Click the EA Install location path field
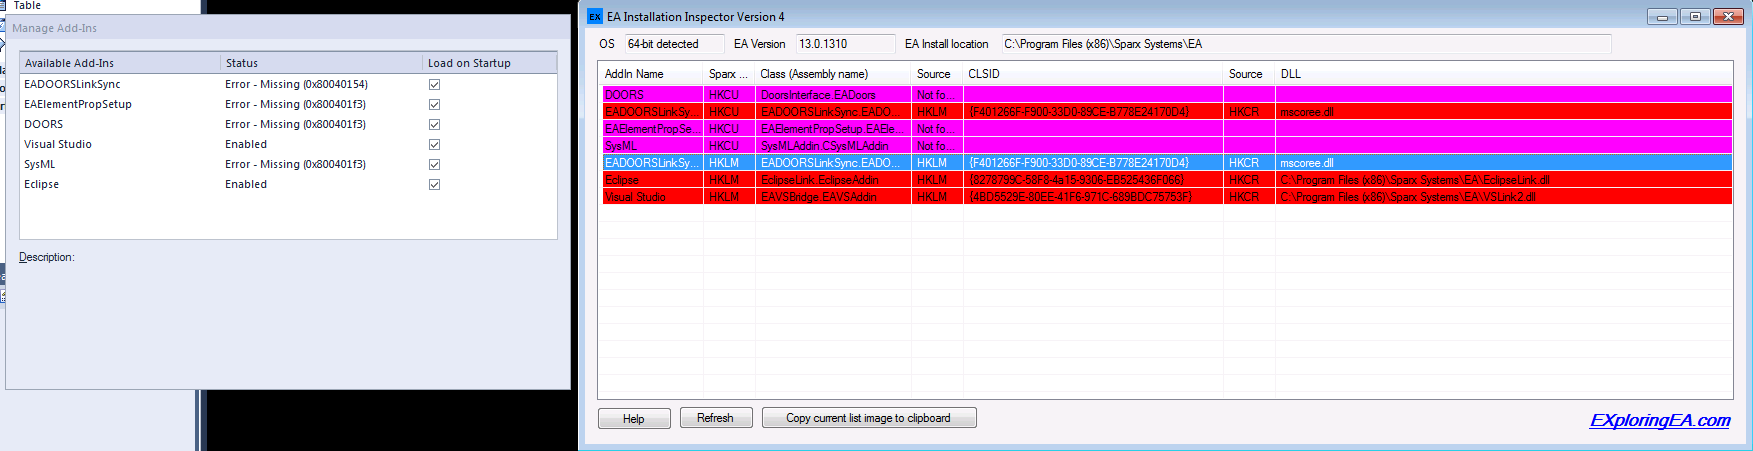Image resolution: width=1753 pixels, height=451 pixels. 1306,44
